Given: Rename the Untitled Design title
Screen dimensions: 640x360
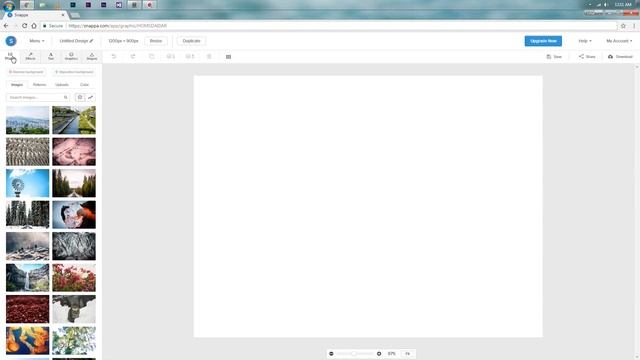Looking at the screenshot, I should click(x=76, y=41).
